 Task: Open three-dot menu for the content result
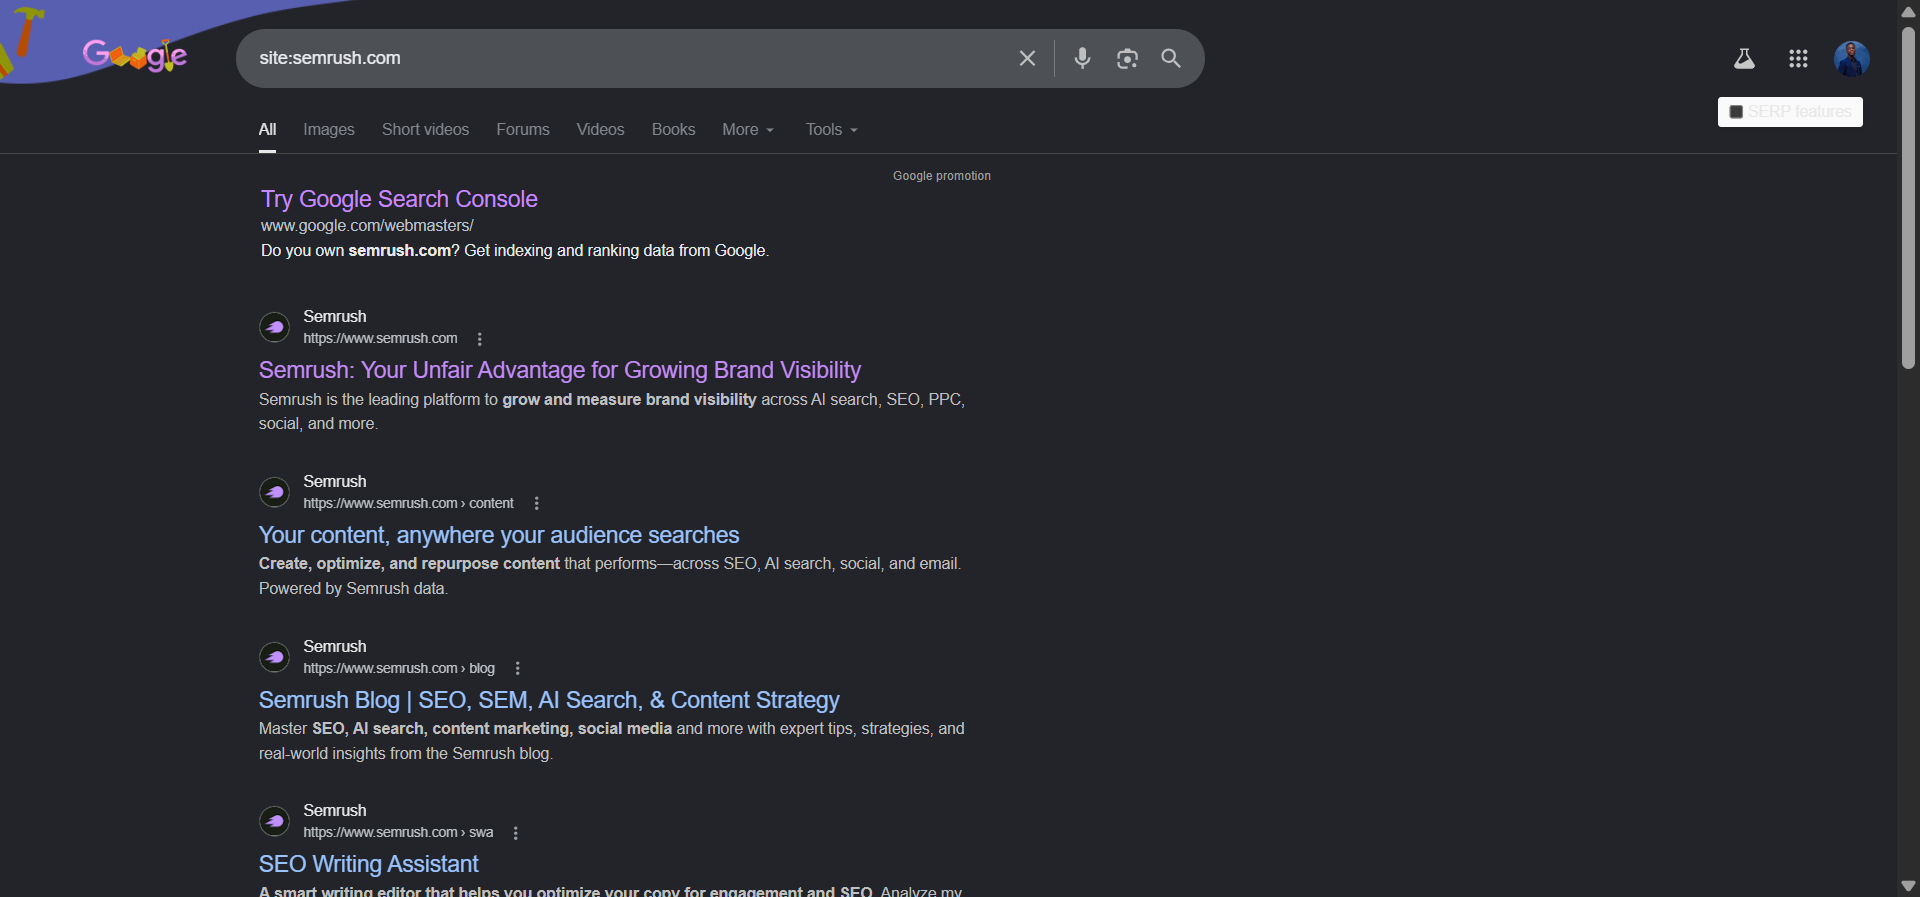[x=537, y=504]
